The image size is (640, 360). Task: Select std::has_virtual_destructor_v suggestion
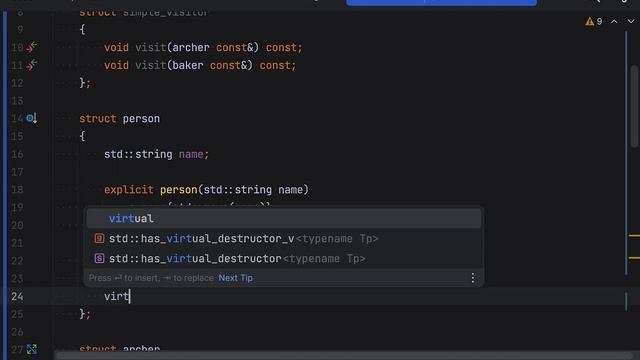pos(284,238)
